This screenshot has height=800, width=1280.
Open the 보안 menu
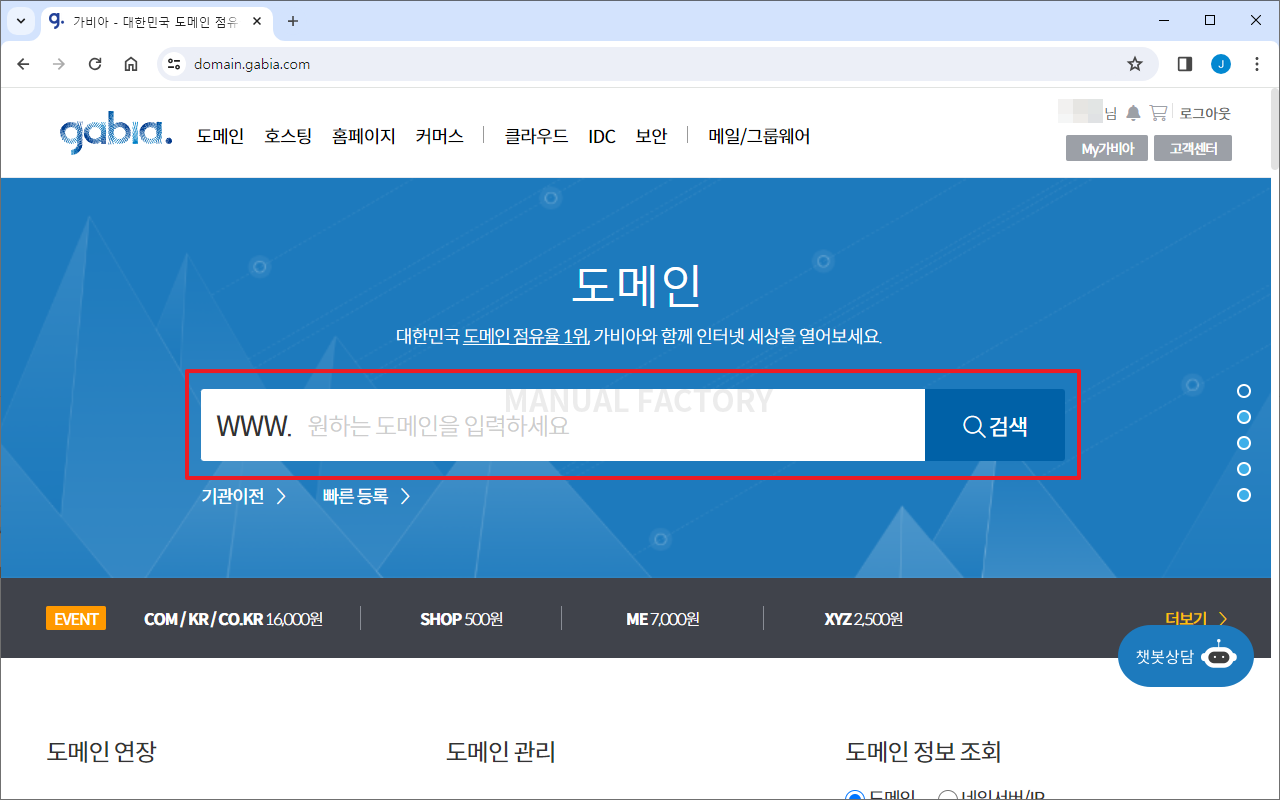651,136
